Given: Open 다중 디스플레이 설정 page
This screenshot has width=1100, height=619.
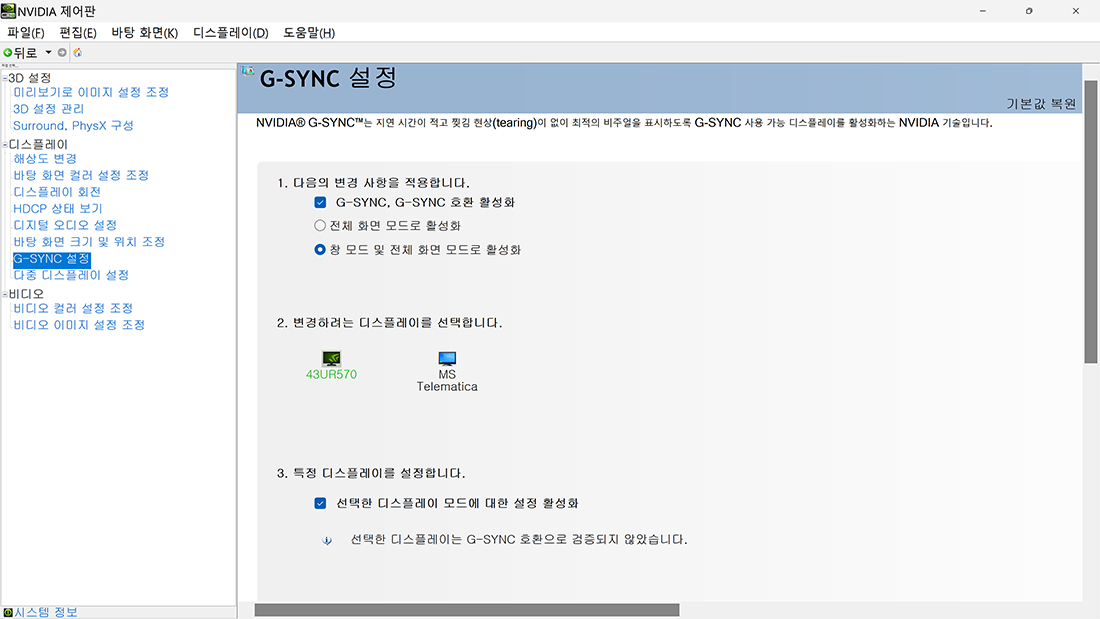Looking at the screenshot, I should (71, 275).
